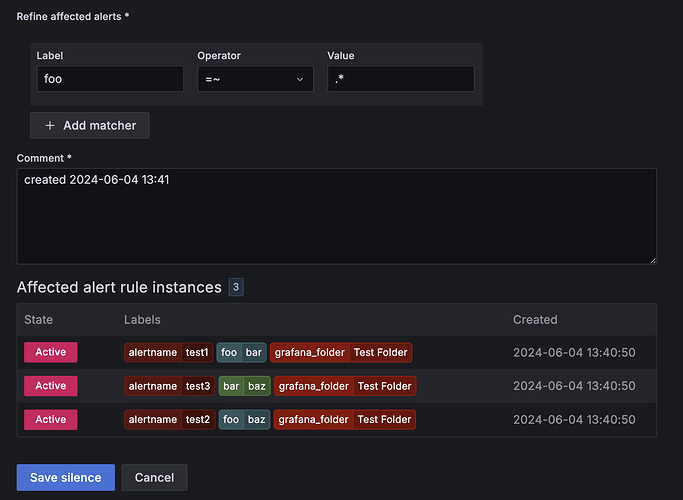Screen dimensions: 683x500
Task: Click the Active badge for test2 row
Action: tap(51, 419)
